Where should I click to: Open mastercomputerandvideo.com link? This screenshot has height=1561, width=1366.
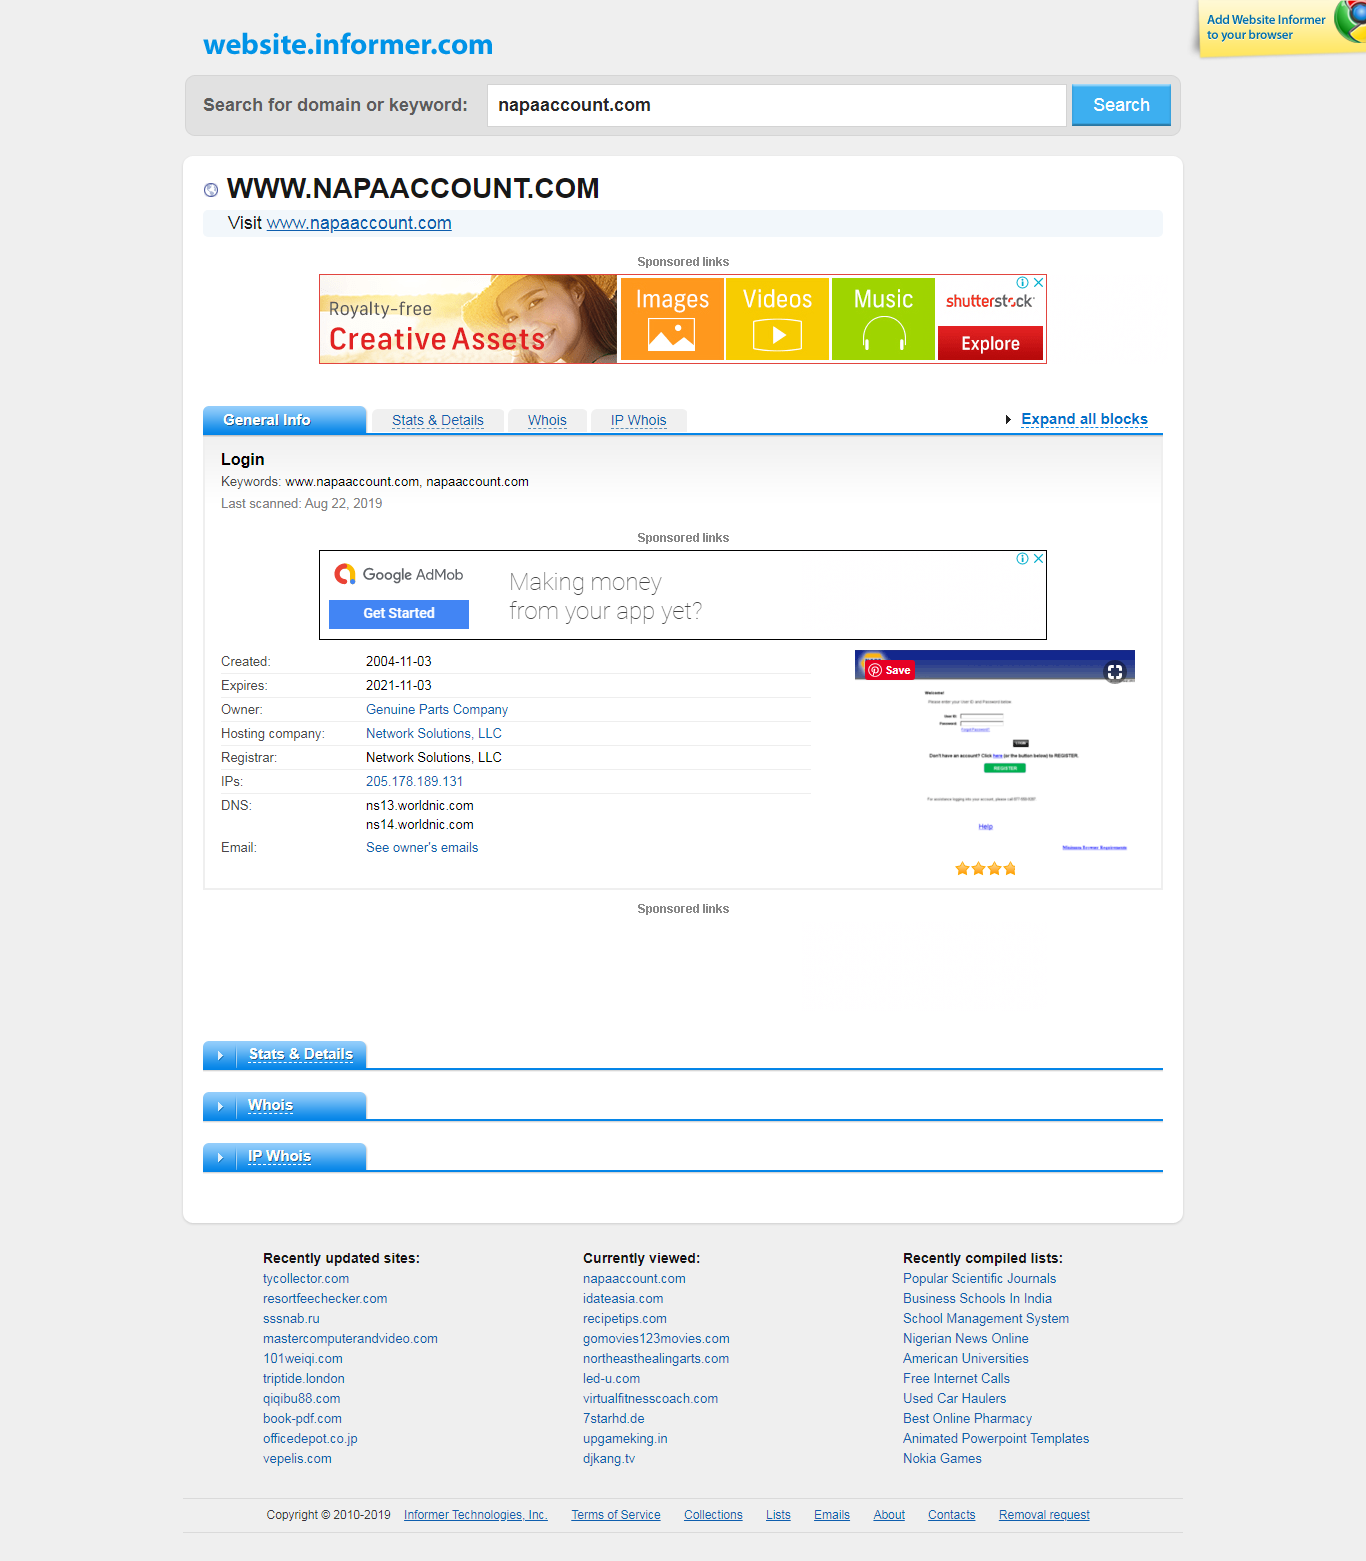click(x=350, y=1339)
